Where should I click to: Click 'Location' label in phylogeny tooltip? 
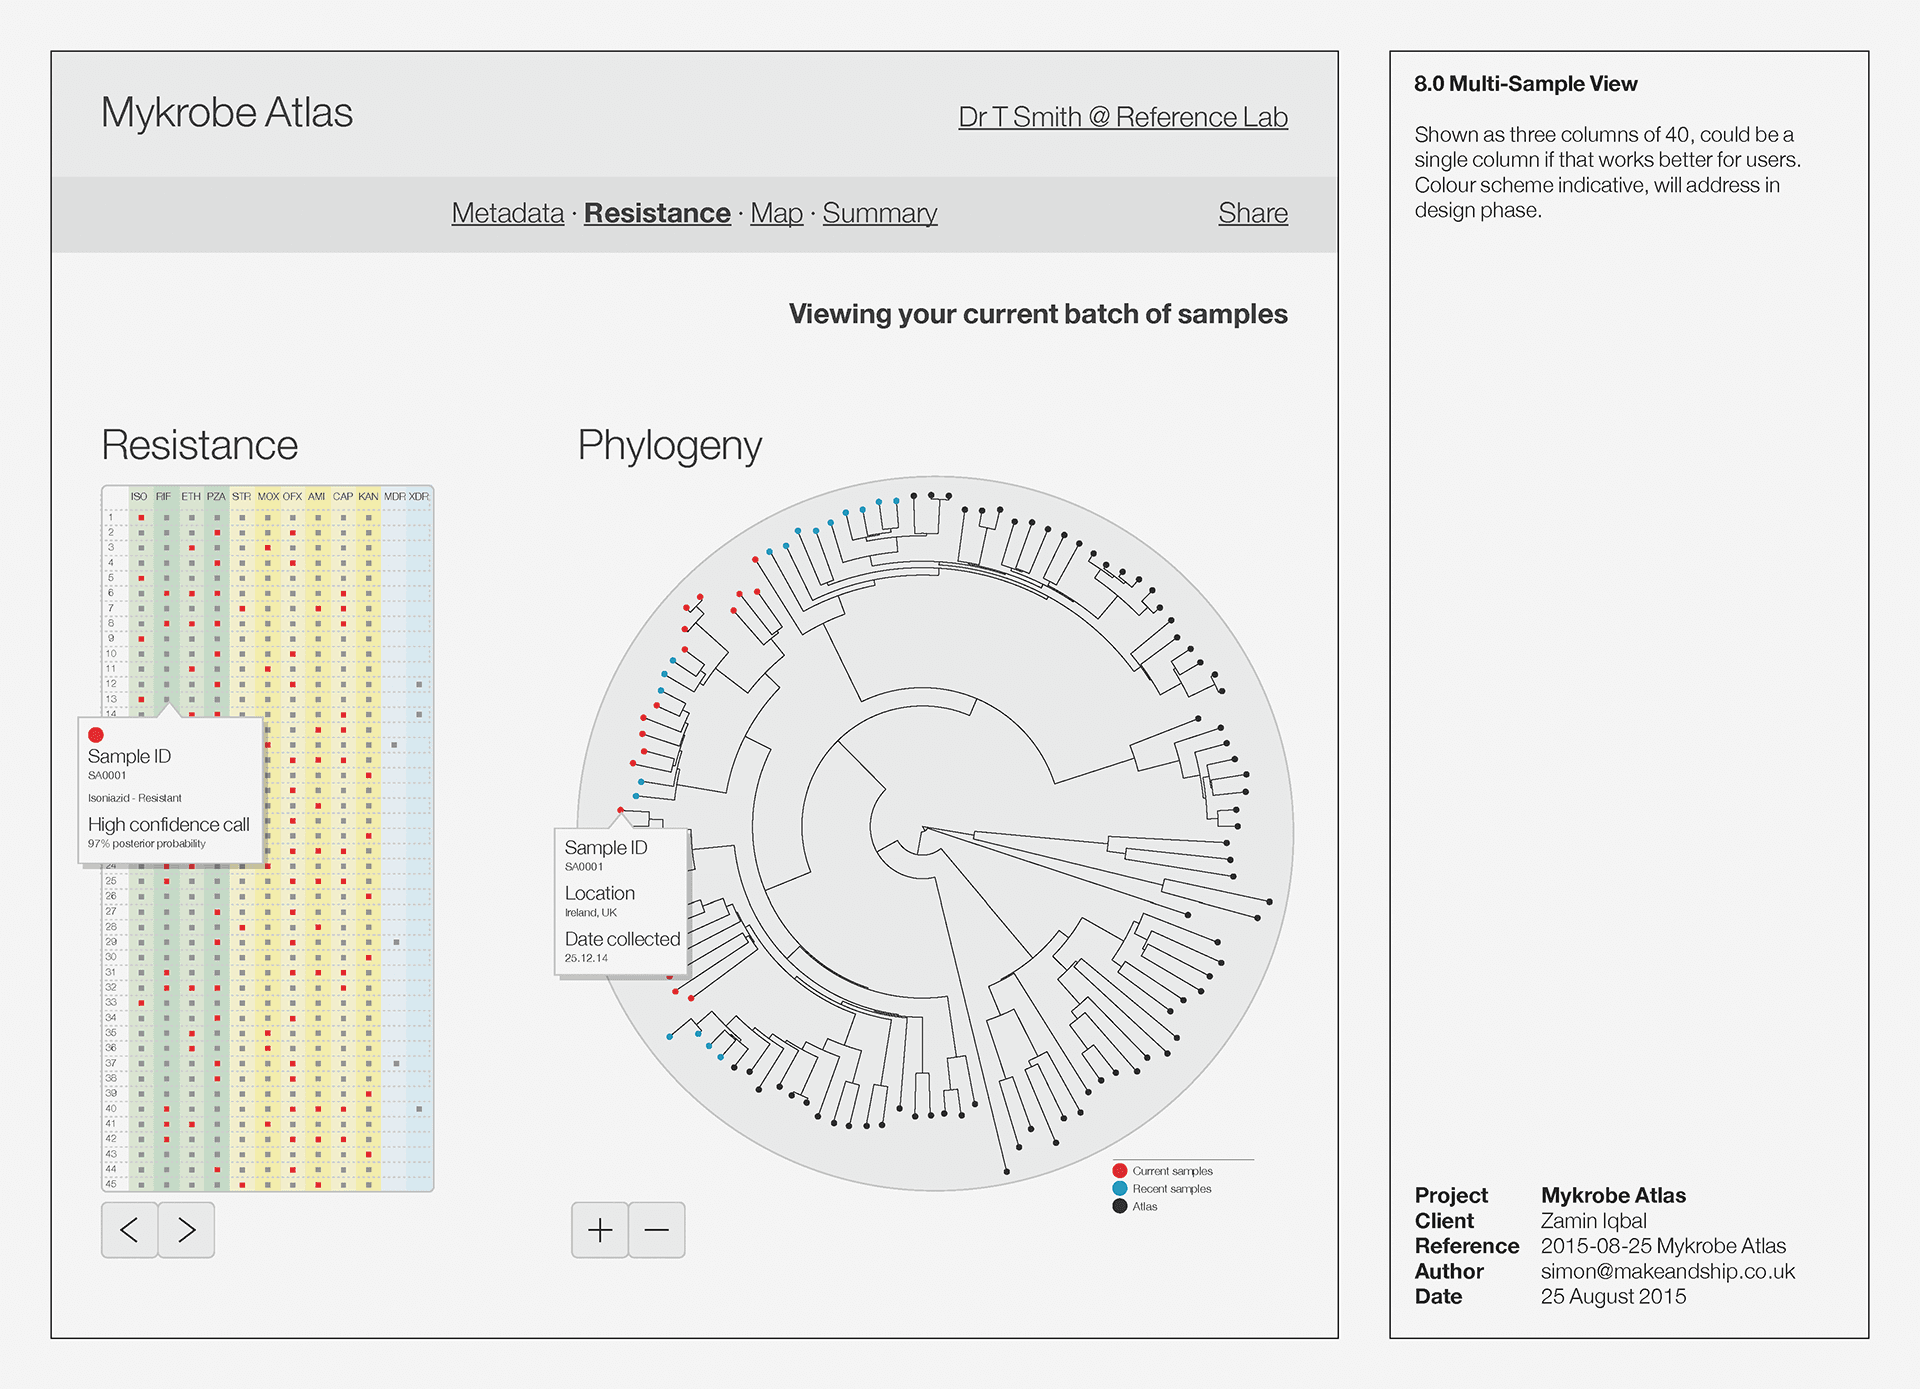600,893
